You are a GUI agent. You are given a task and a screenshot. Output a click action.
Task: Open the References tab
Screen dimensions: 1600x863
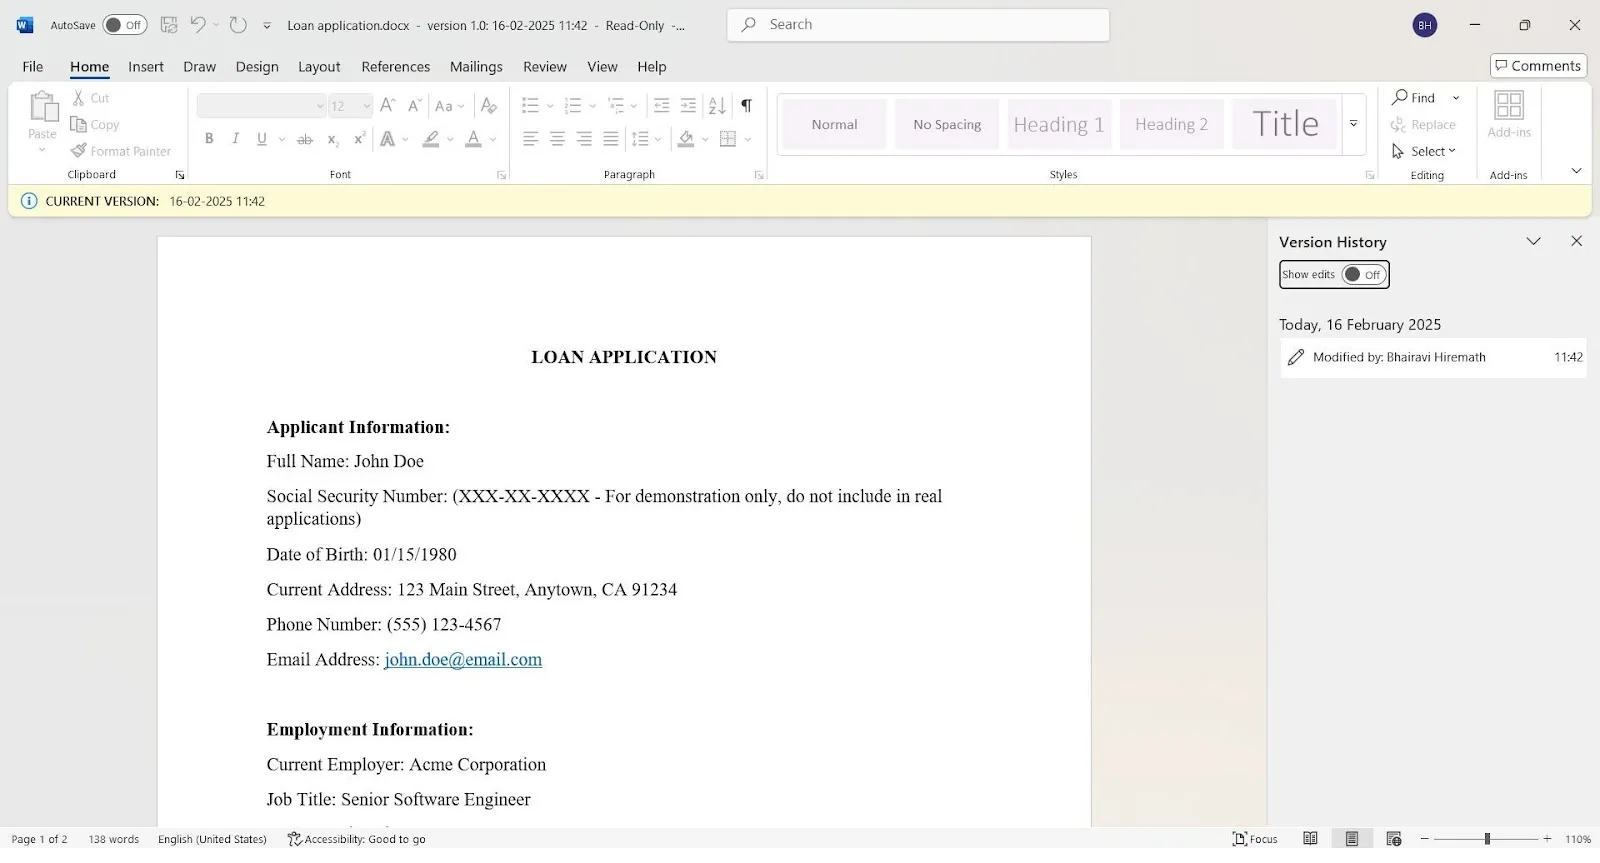pyautogui.click(x=396, y=67)
